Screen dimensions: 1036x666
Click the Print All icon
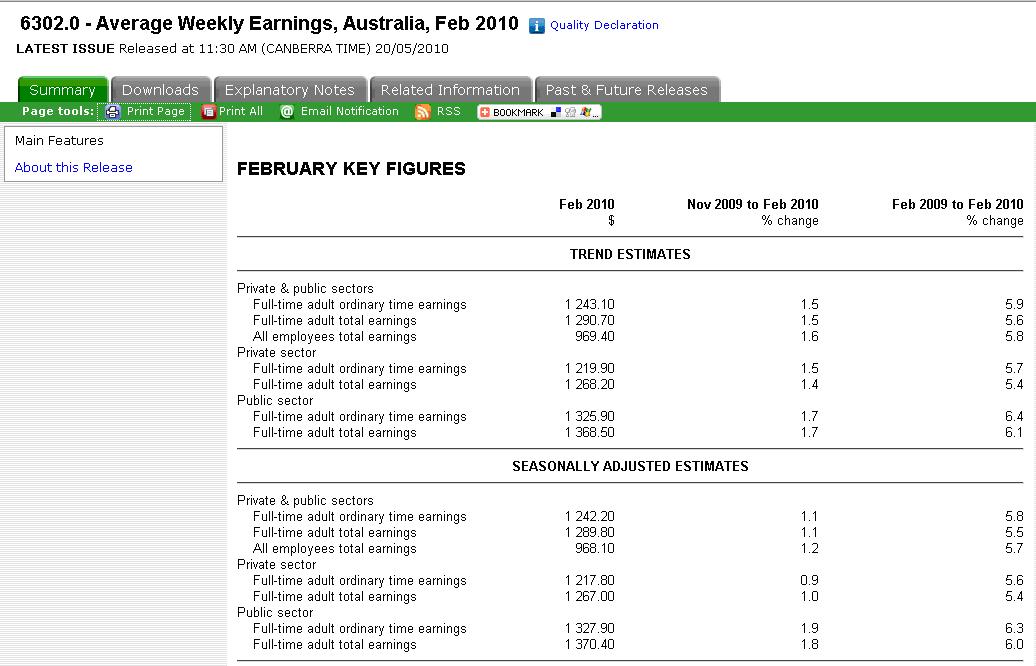(x=208, y=112)
